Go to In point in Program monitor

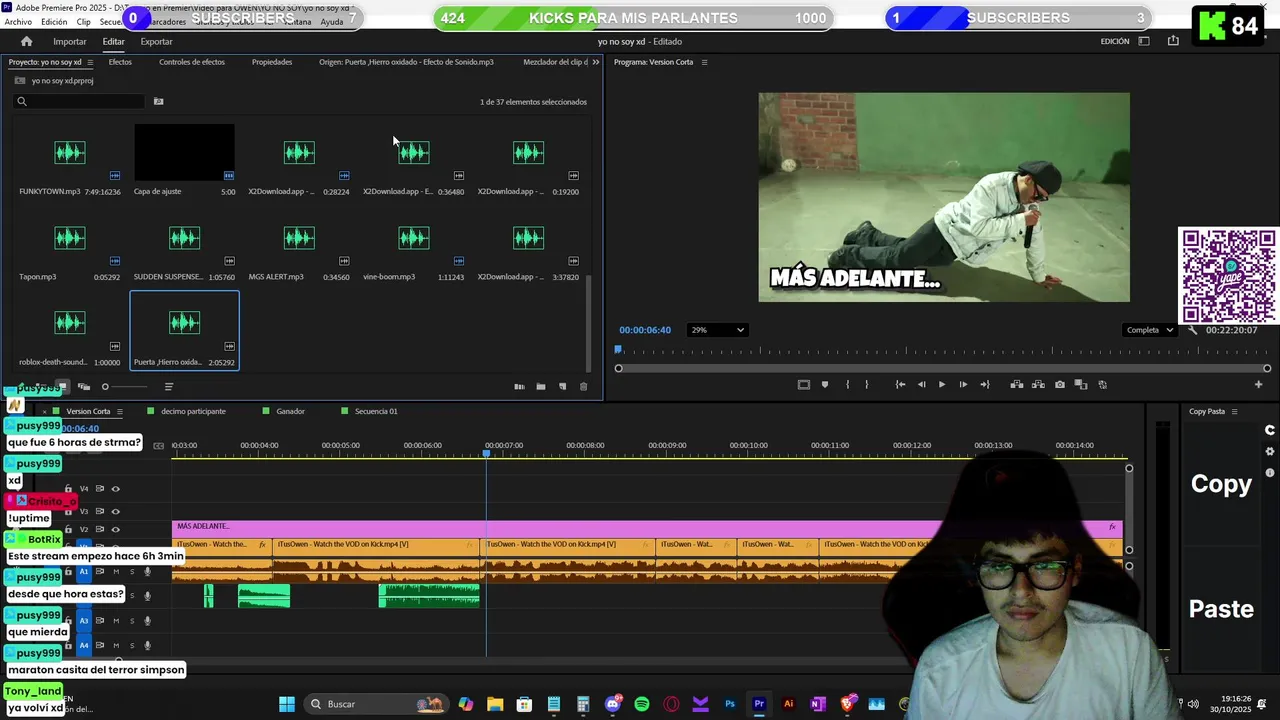click(900, 384)
